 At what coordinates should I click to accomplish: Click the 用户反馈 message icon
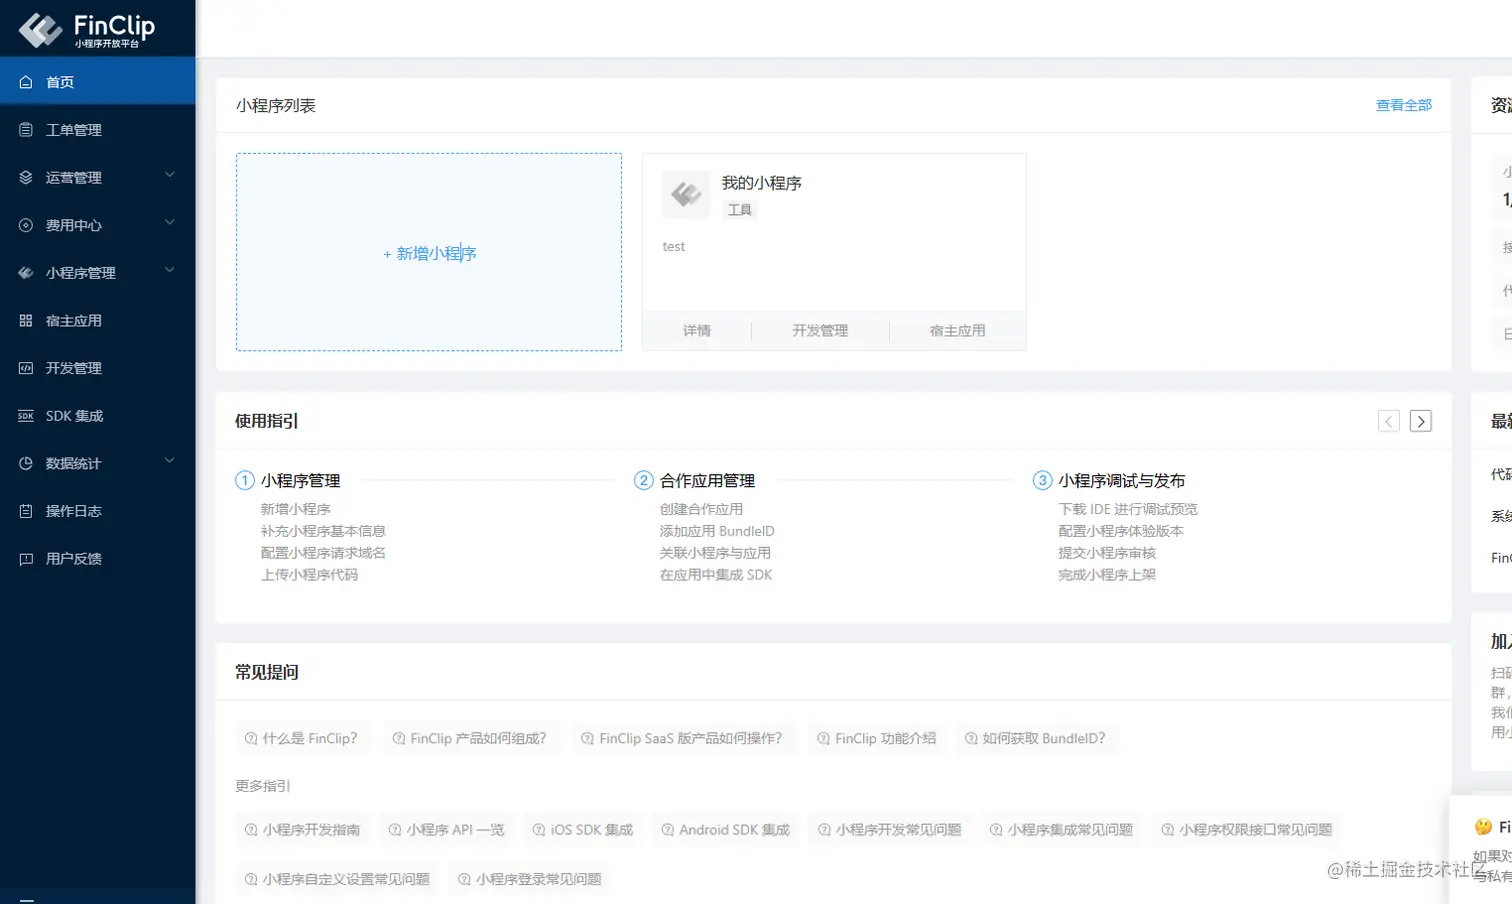tap(26, 559)
